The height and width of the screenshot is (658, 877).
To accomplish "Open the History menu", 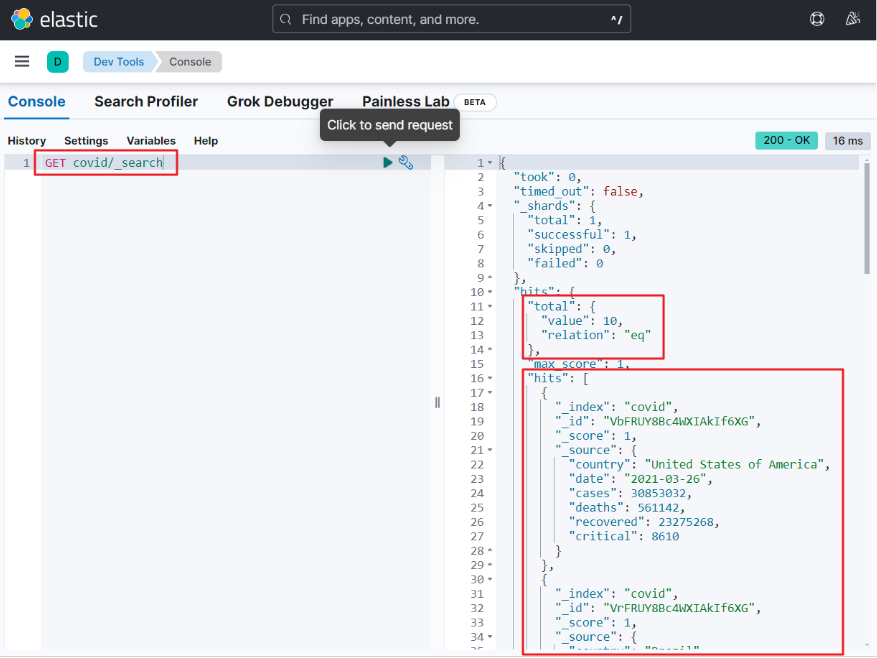I will 27,141.
